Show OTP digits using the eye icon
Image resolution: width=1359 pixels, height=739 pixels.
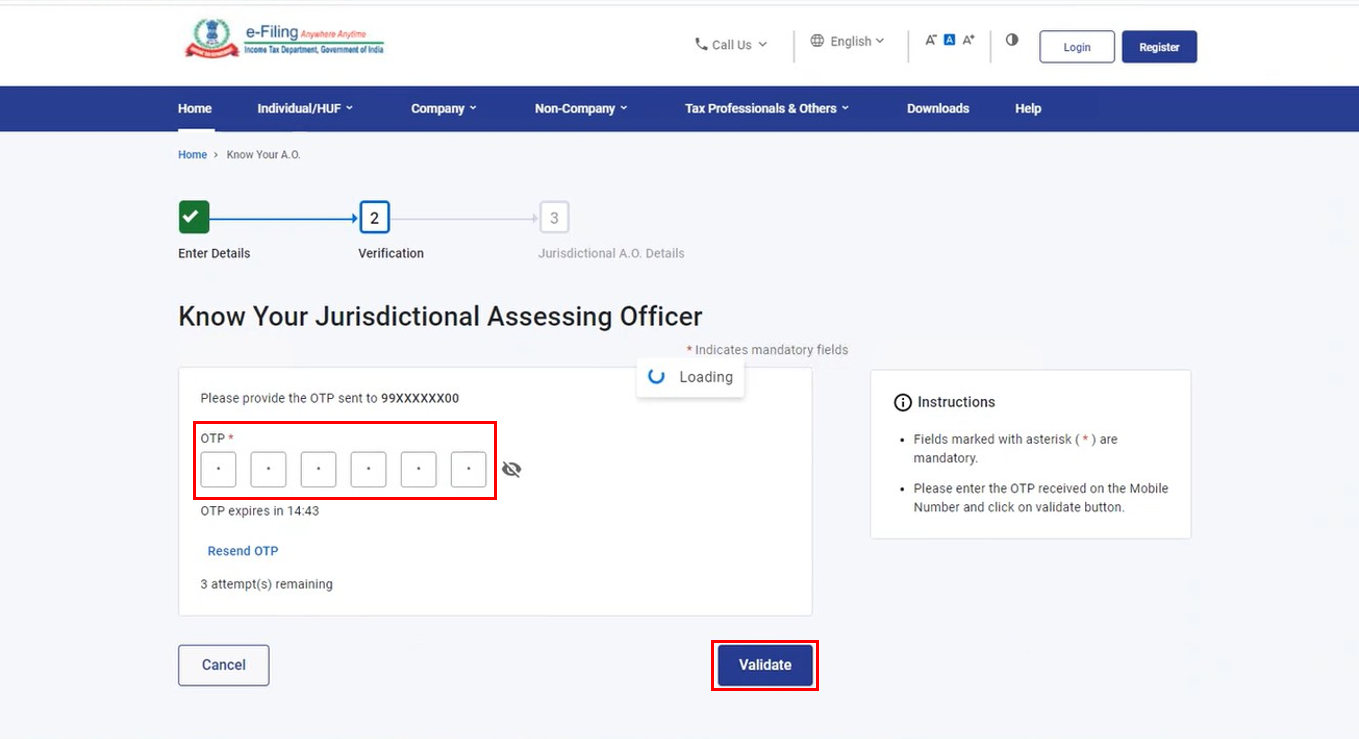pyautogui.click(x=512, y=469)
